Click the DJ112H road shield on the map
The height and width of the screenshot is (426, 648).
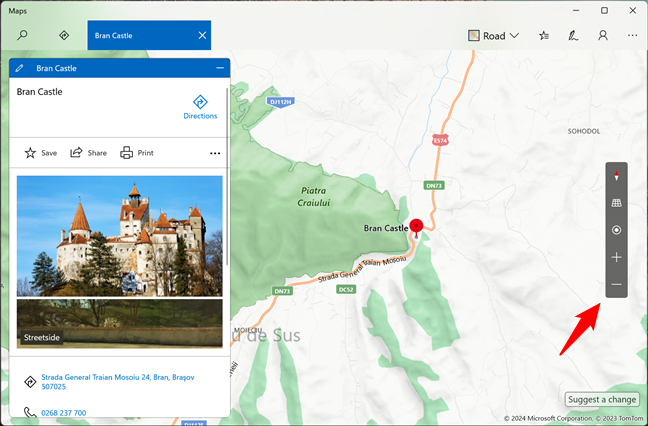(281, 102)
